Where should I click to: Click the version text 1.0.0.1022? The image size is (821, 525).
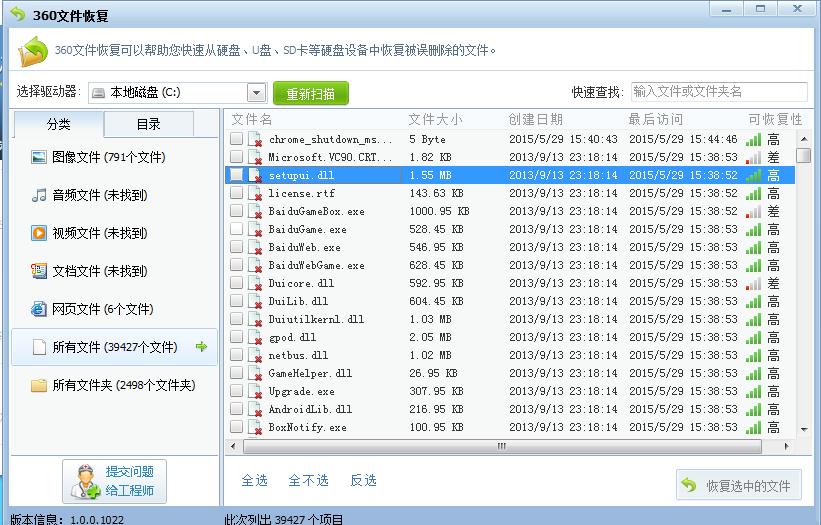pos(97,519)
